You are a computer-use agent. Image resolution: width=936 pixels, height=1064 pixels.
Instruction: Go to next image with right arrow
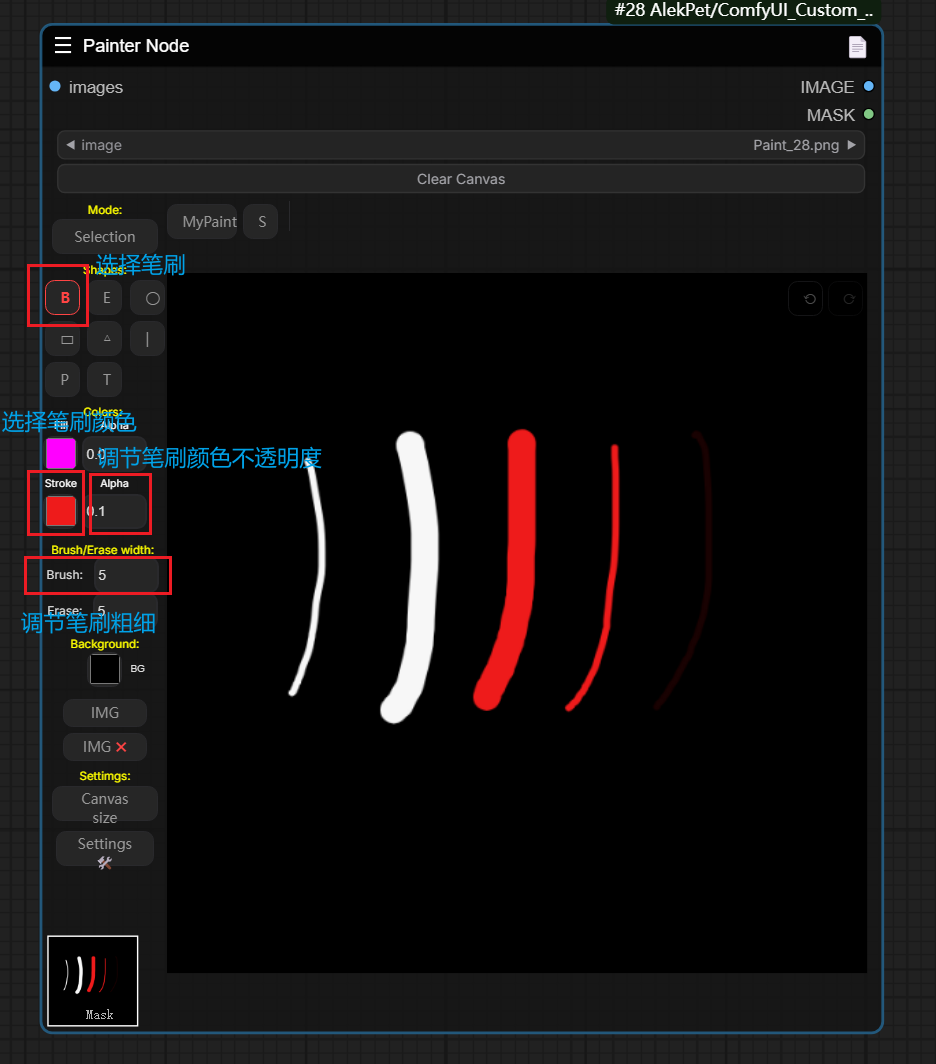pyautogui.click(x=852, y=145)
